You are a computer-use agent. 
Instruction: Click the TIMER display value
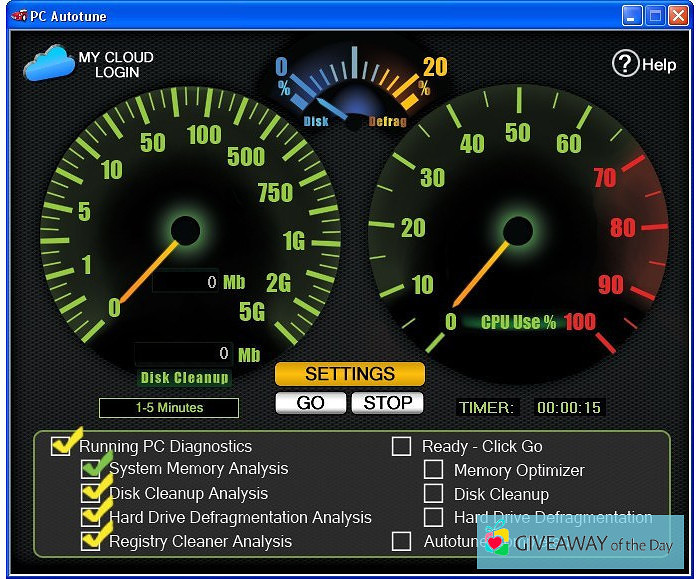tap(568, 408)
